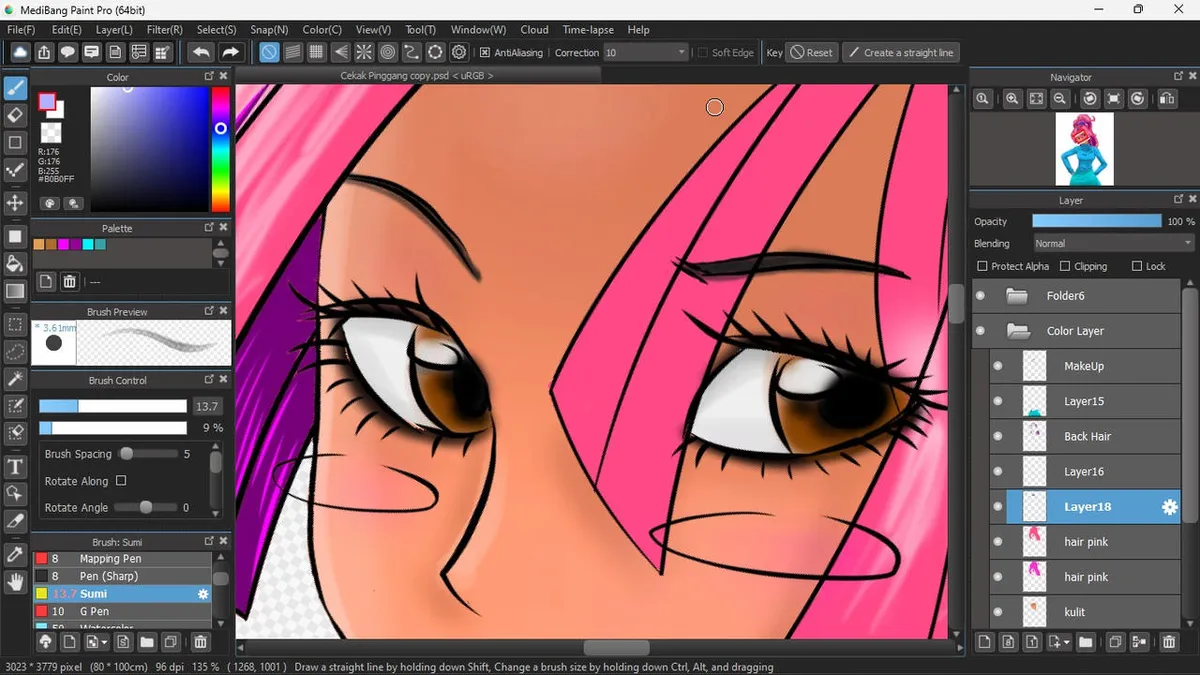
Task: Open the Time-lapse menu
Action: point(588,30)
